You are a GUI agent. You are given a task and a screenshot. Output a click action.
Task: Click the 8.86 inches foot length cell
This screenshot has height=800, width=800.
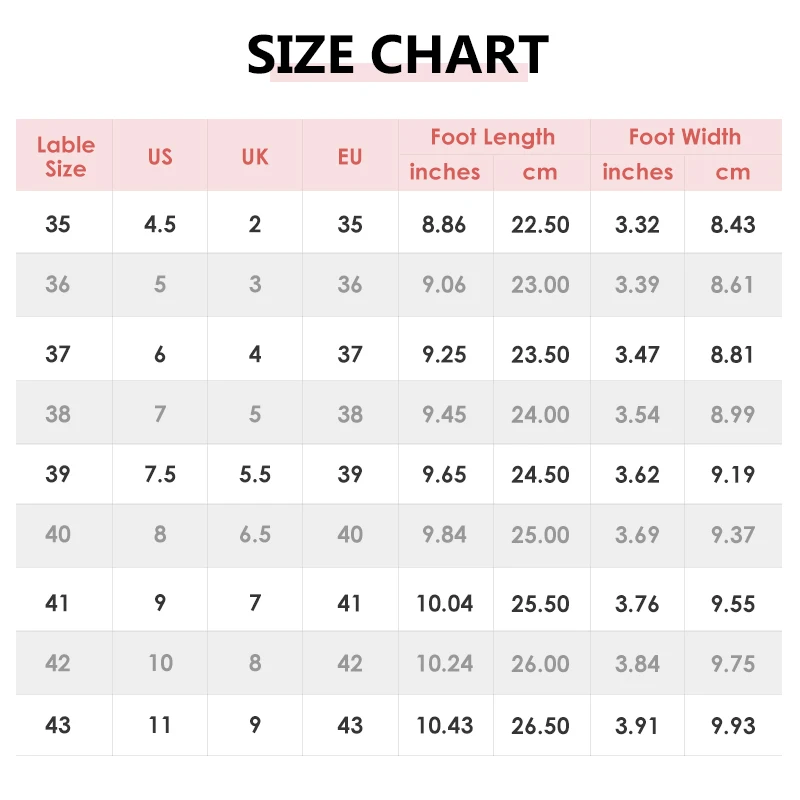pos(444,224)
